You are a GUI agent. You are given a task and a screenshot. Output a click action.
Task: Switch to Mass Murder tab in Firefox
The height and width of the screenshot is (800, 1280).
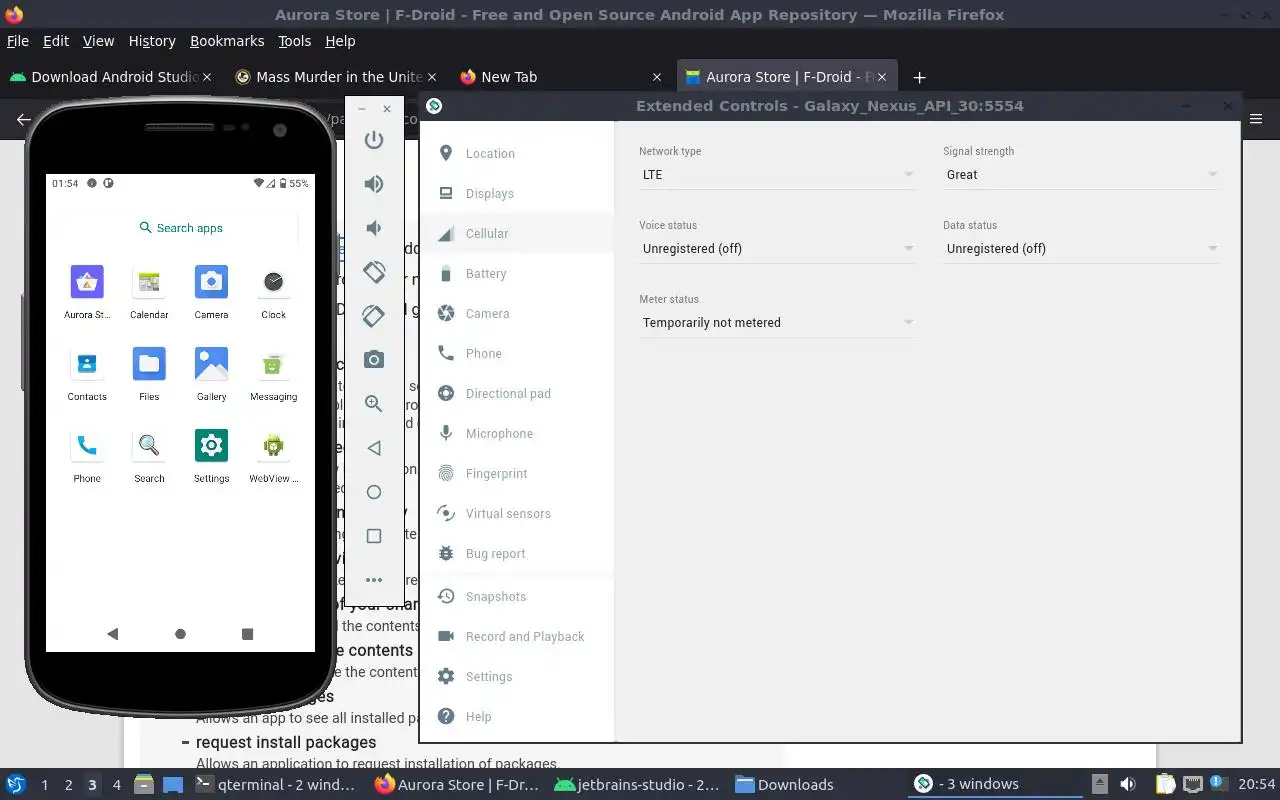click(335, 77)
